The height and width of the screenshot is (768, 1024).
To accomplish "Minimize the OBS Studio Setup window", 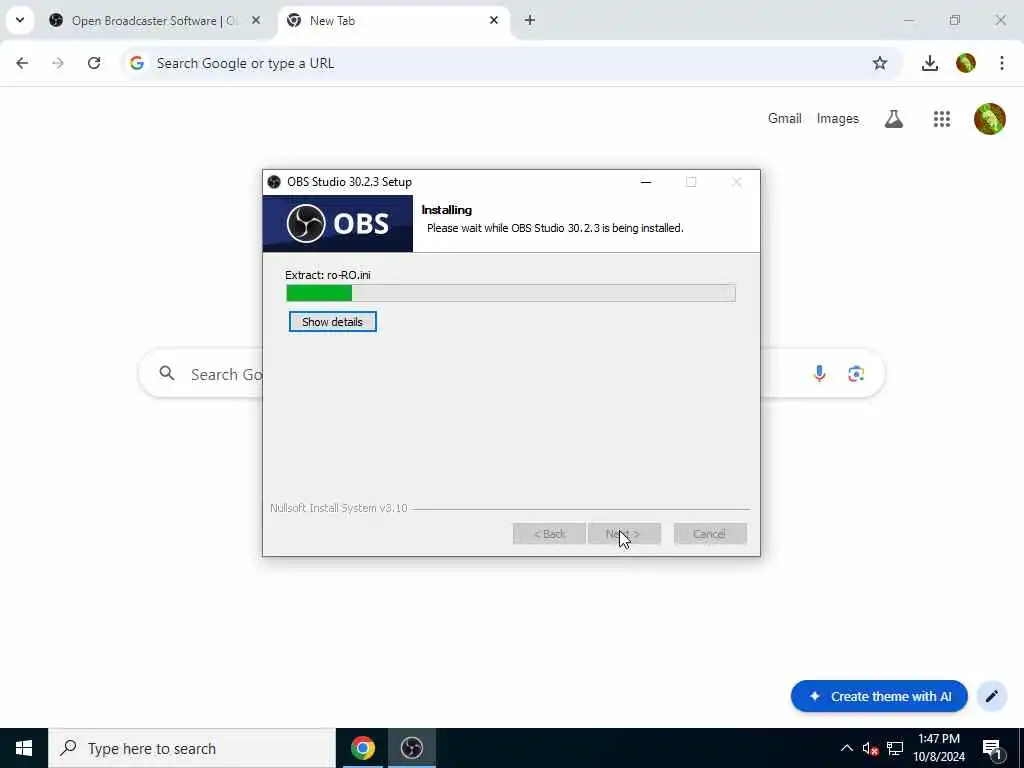I will 646,182.
